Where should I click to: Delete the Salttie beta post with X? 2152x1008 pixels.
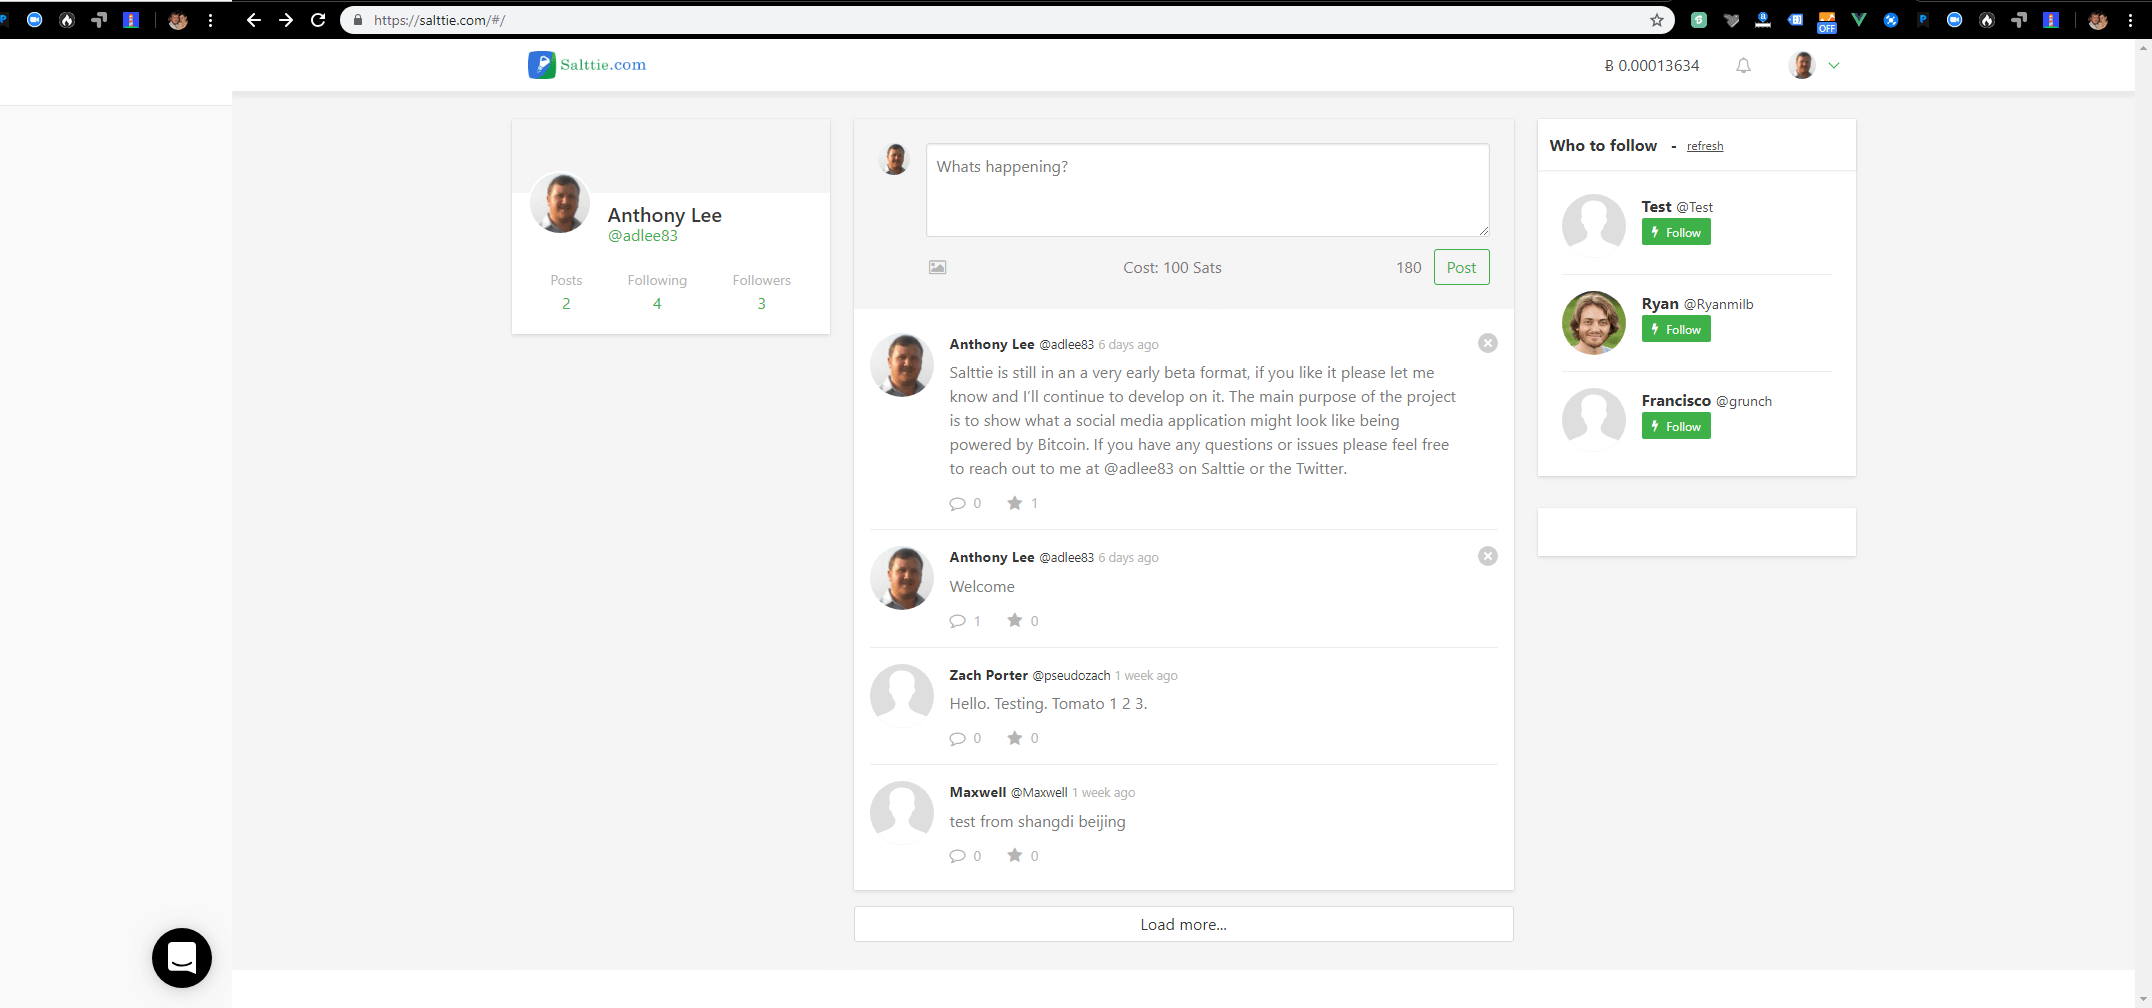pos(1488,343)
